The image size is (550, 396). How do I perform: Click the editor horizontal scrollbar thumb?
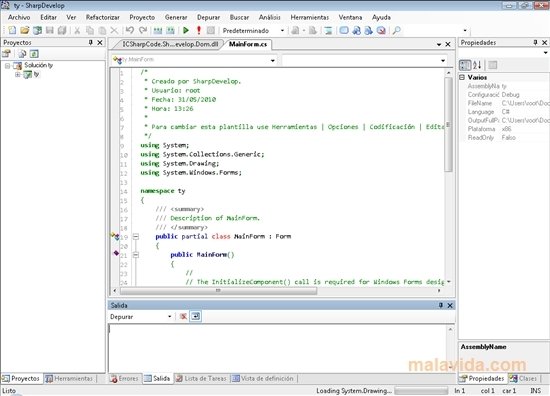click(218, 291)
